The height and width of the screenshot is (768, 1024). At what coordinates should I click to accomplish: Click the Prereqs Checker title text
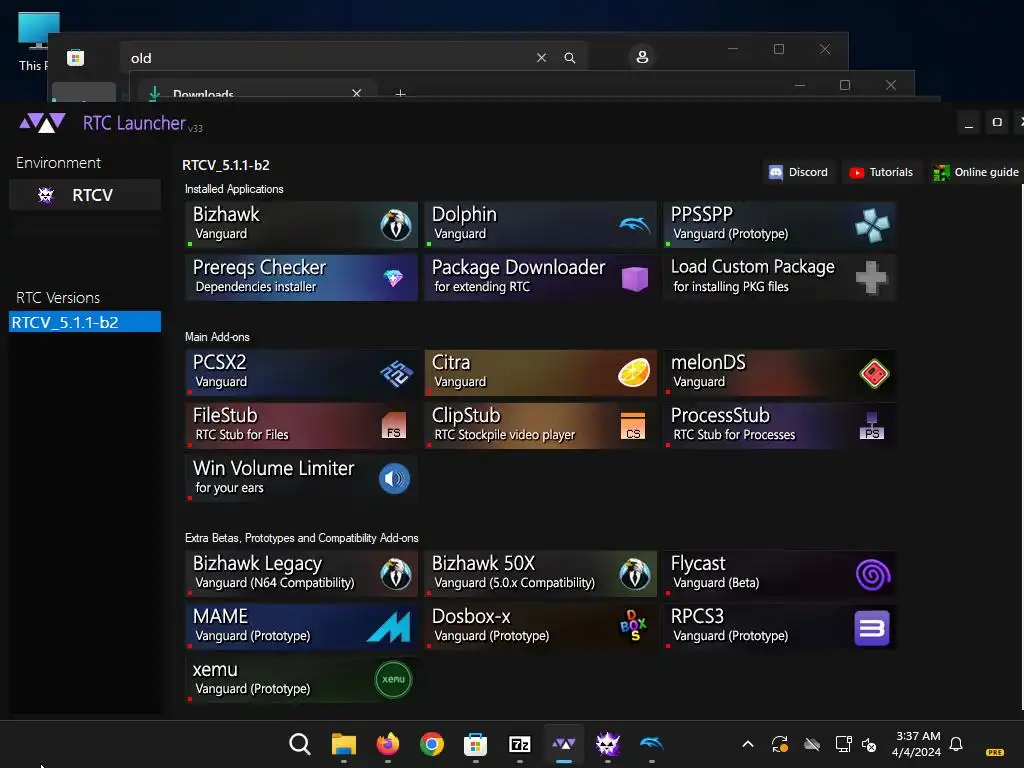tap(259, 268)
